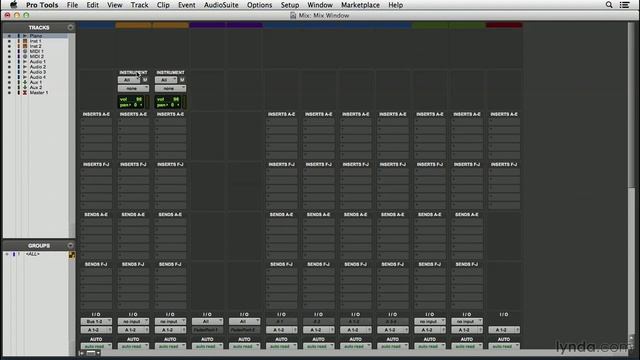Click the MIDI 1 track type icon

pyautogui.click(x=25, y=51)
